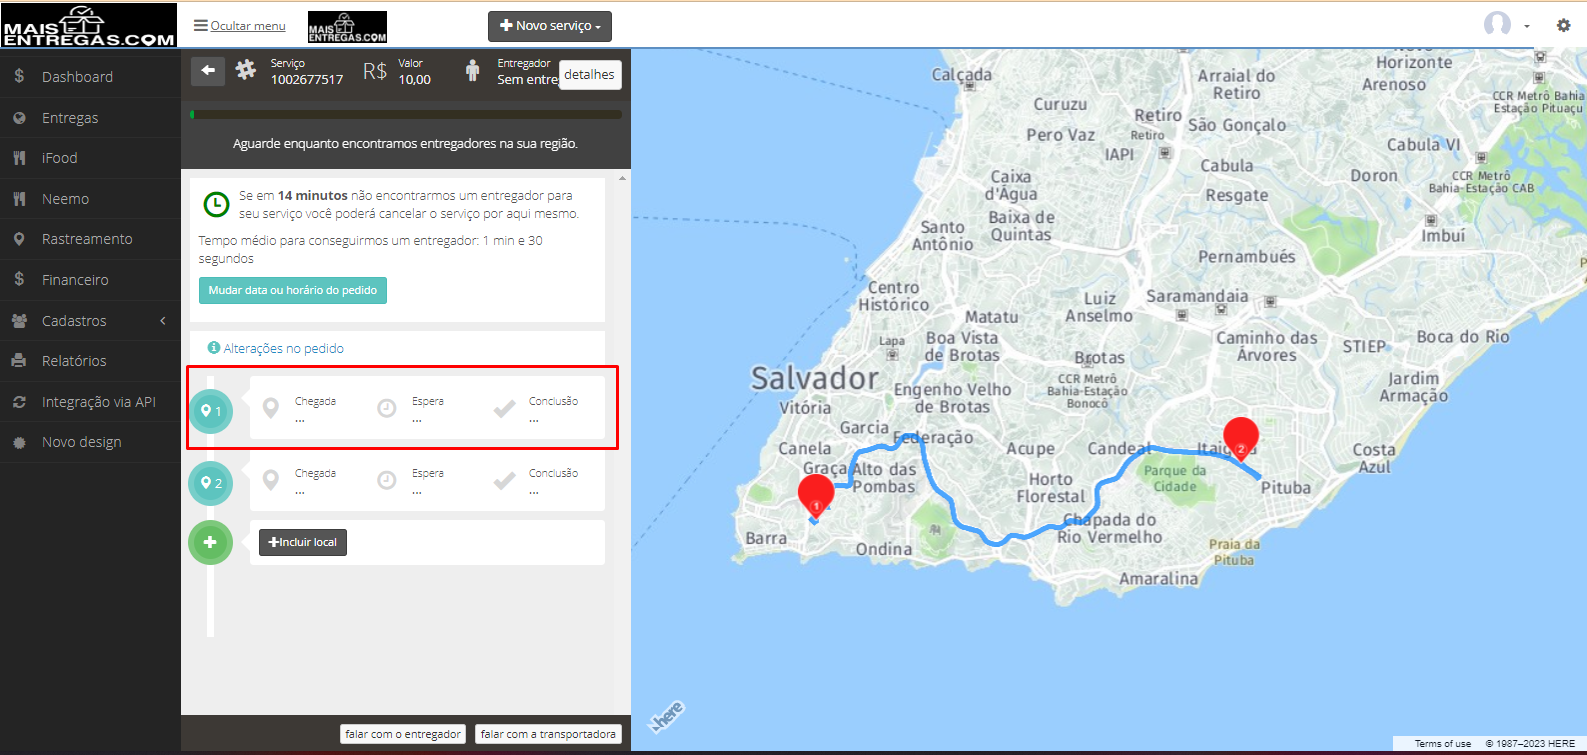Image resolution: width=1587 pixels, height=755 pixels.
Task: Expand the Cadastros submenu
Action: coord(90,321)
